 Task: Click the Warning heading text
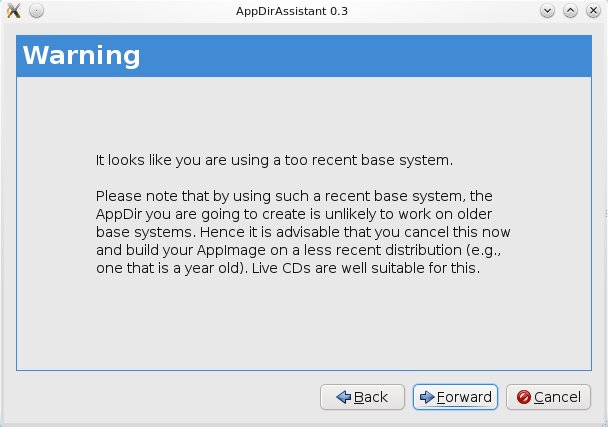[x=81, y=54]
